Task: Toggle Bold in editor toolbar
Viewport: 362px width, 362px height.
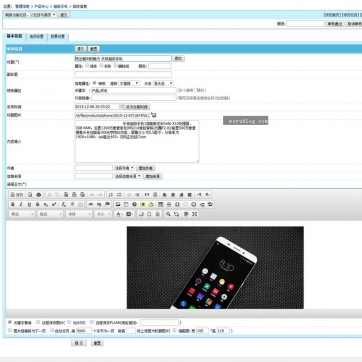Action: [x=13, y=204]
